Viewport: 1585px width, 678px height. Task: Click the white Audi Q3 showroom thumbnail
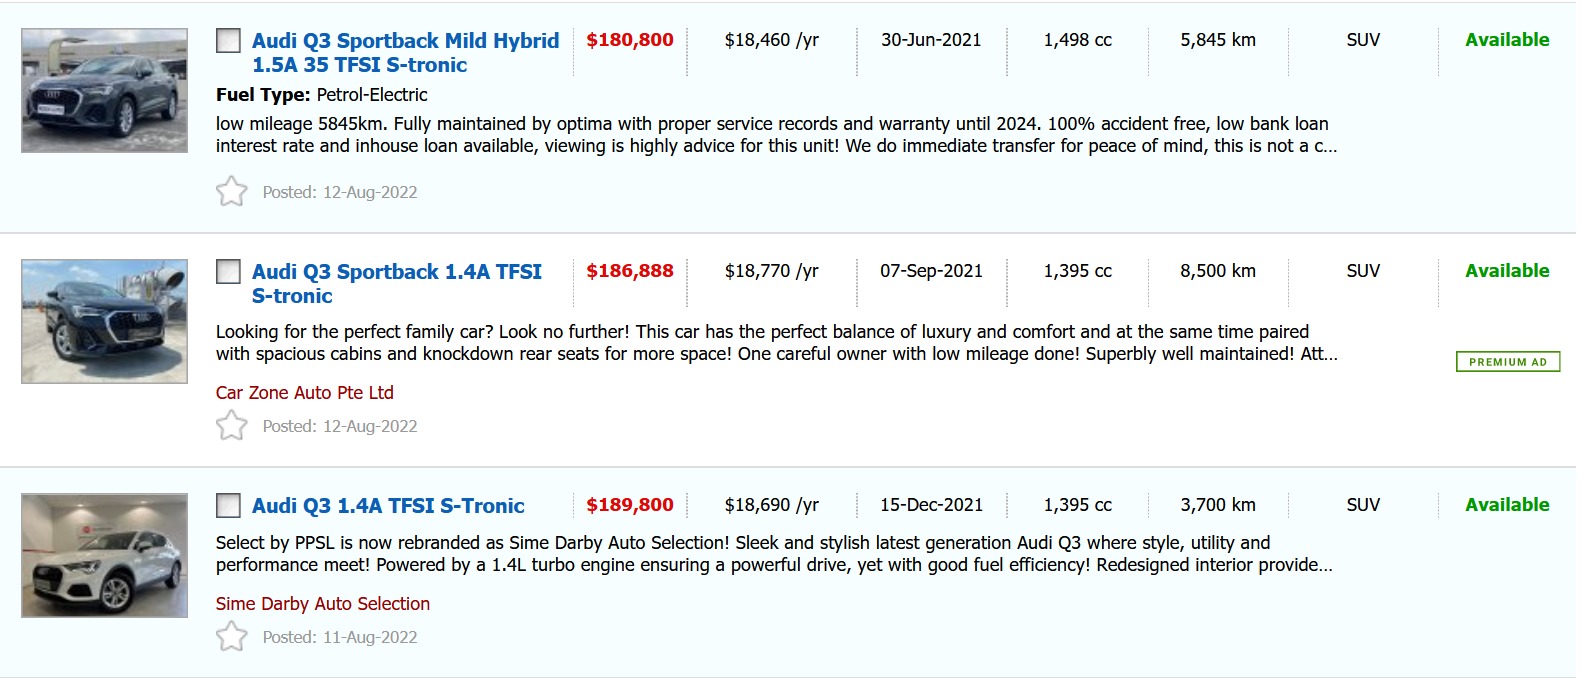point(104,556)
